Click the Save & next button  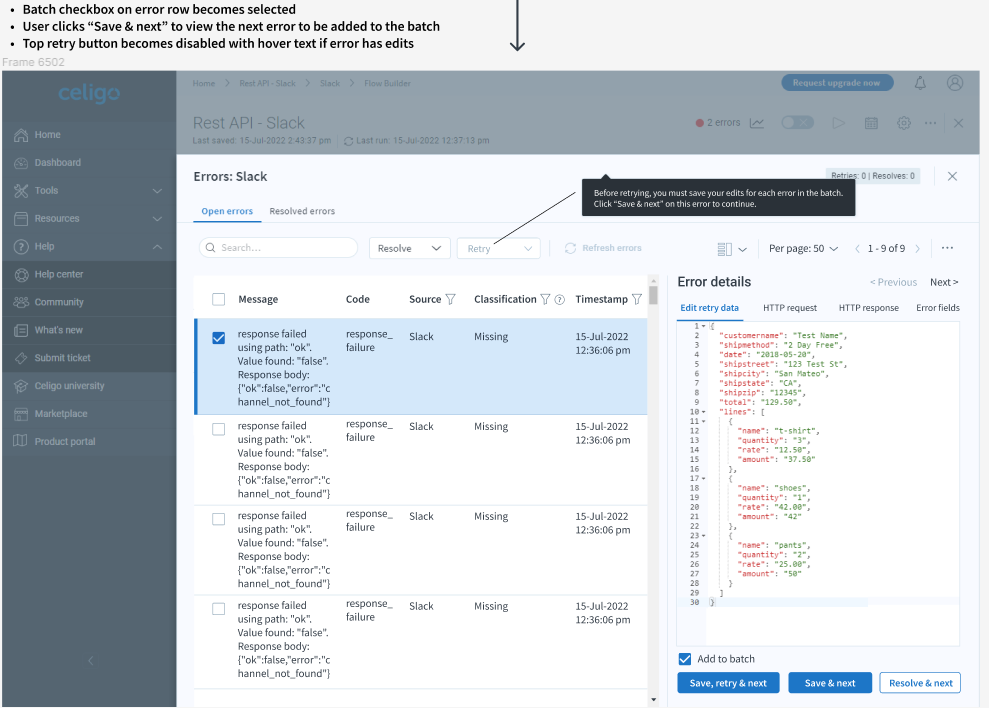830,683
